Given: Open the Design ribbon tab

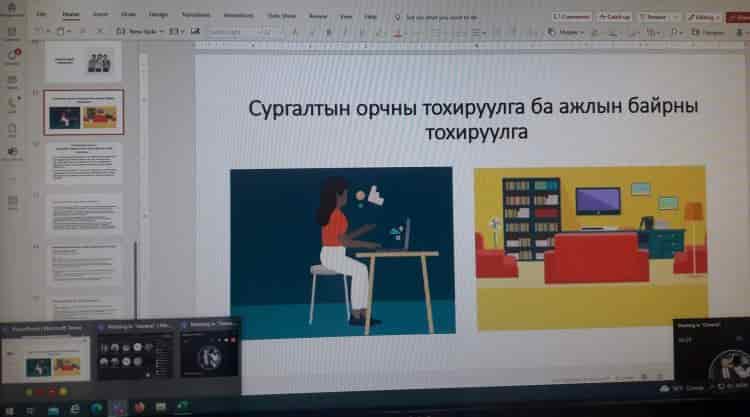Looking at the screenshot, I should coord(158,15).
